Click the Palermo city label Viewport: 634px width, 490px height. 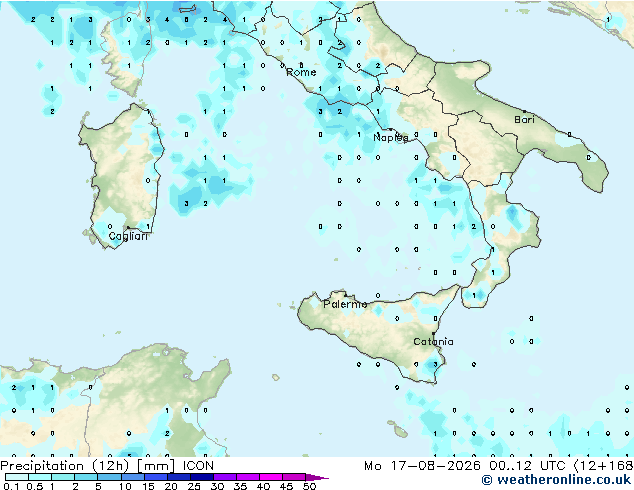[x=345, y=304]
